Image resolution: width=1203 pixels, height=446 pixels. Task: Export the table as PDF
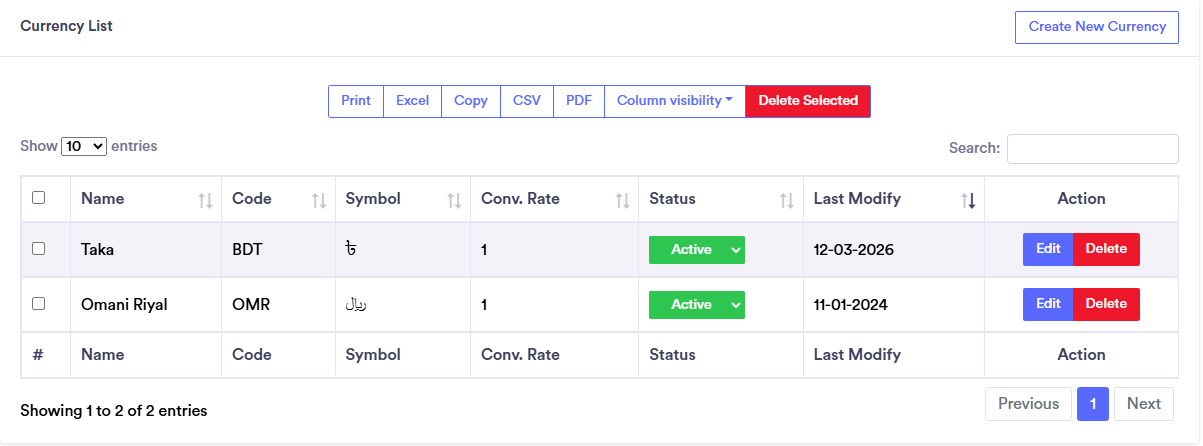pyautogui.click(x=579, y=101)
